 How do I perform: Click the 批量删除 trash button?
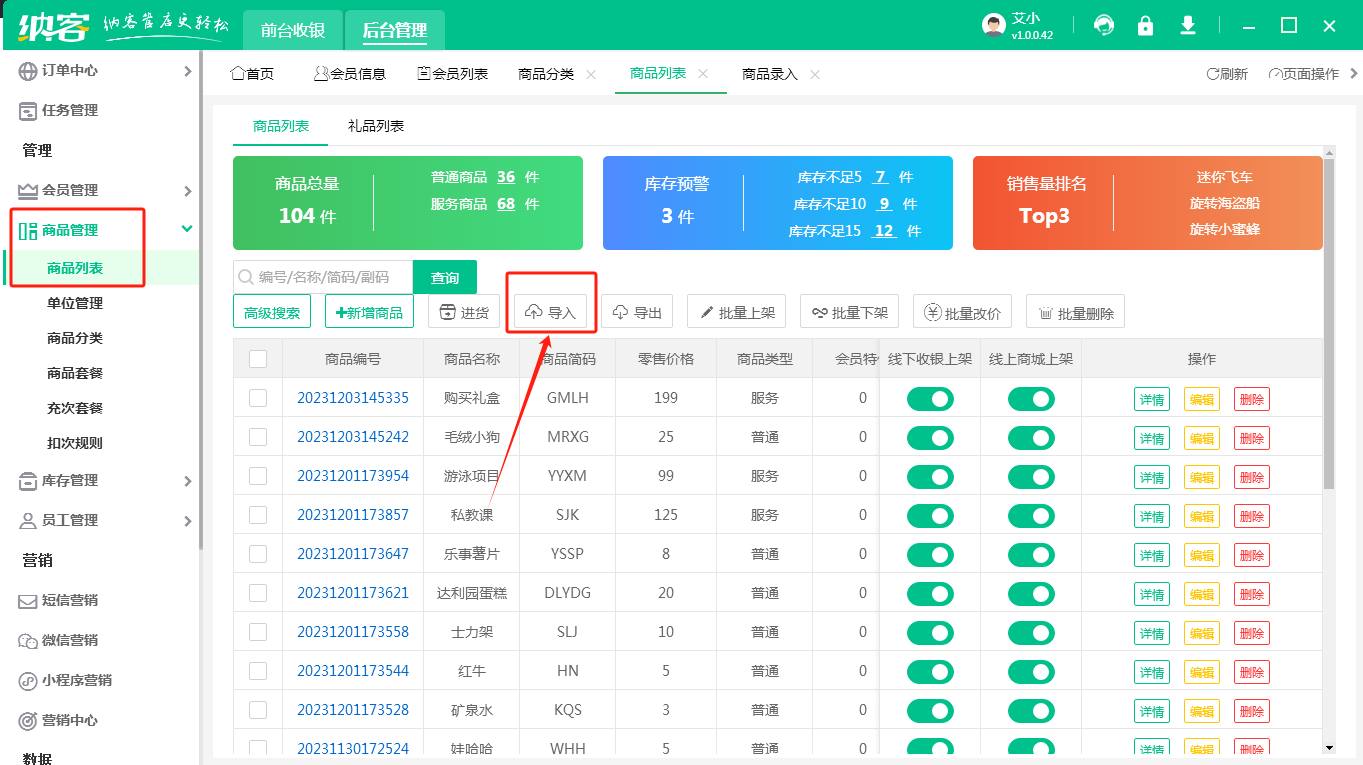1076,312
